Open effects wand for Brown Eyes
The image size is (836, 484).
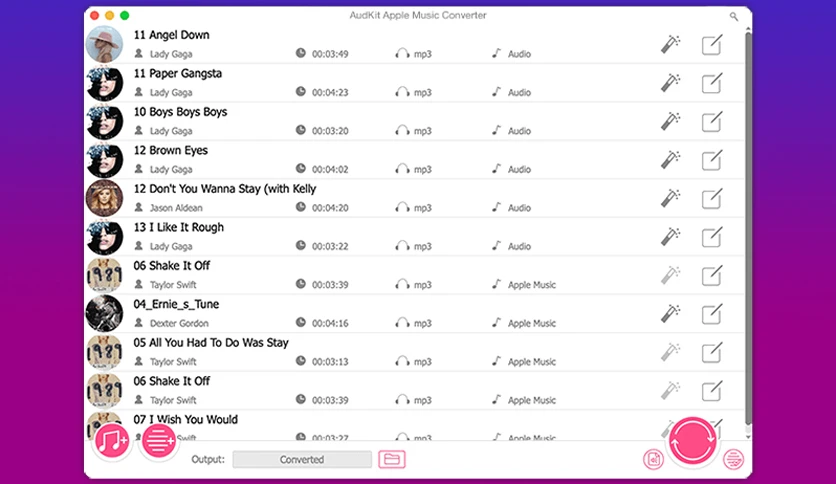coord(670,159)
